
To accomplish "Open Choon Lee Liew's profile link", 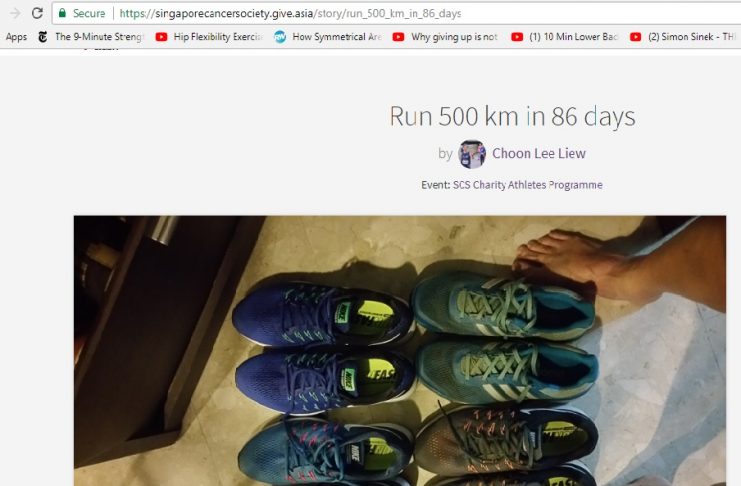I will point(539,154).
